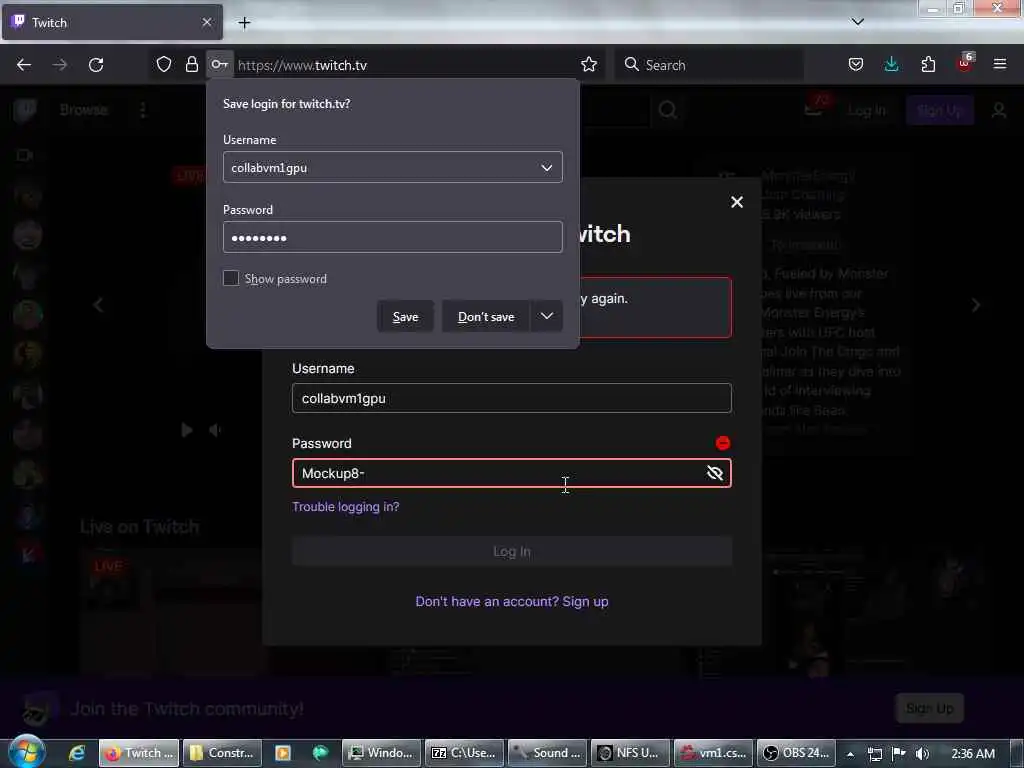Go to next carousel slide arrow
Screen dimensions: 1024x768
[x=976, y=305]
